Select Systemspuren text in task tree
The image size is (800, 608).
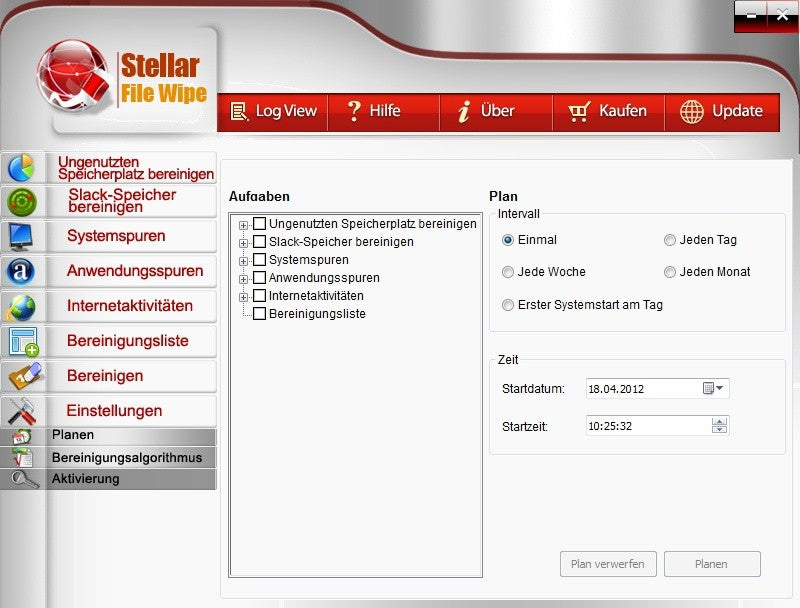coord(309,260)
